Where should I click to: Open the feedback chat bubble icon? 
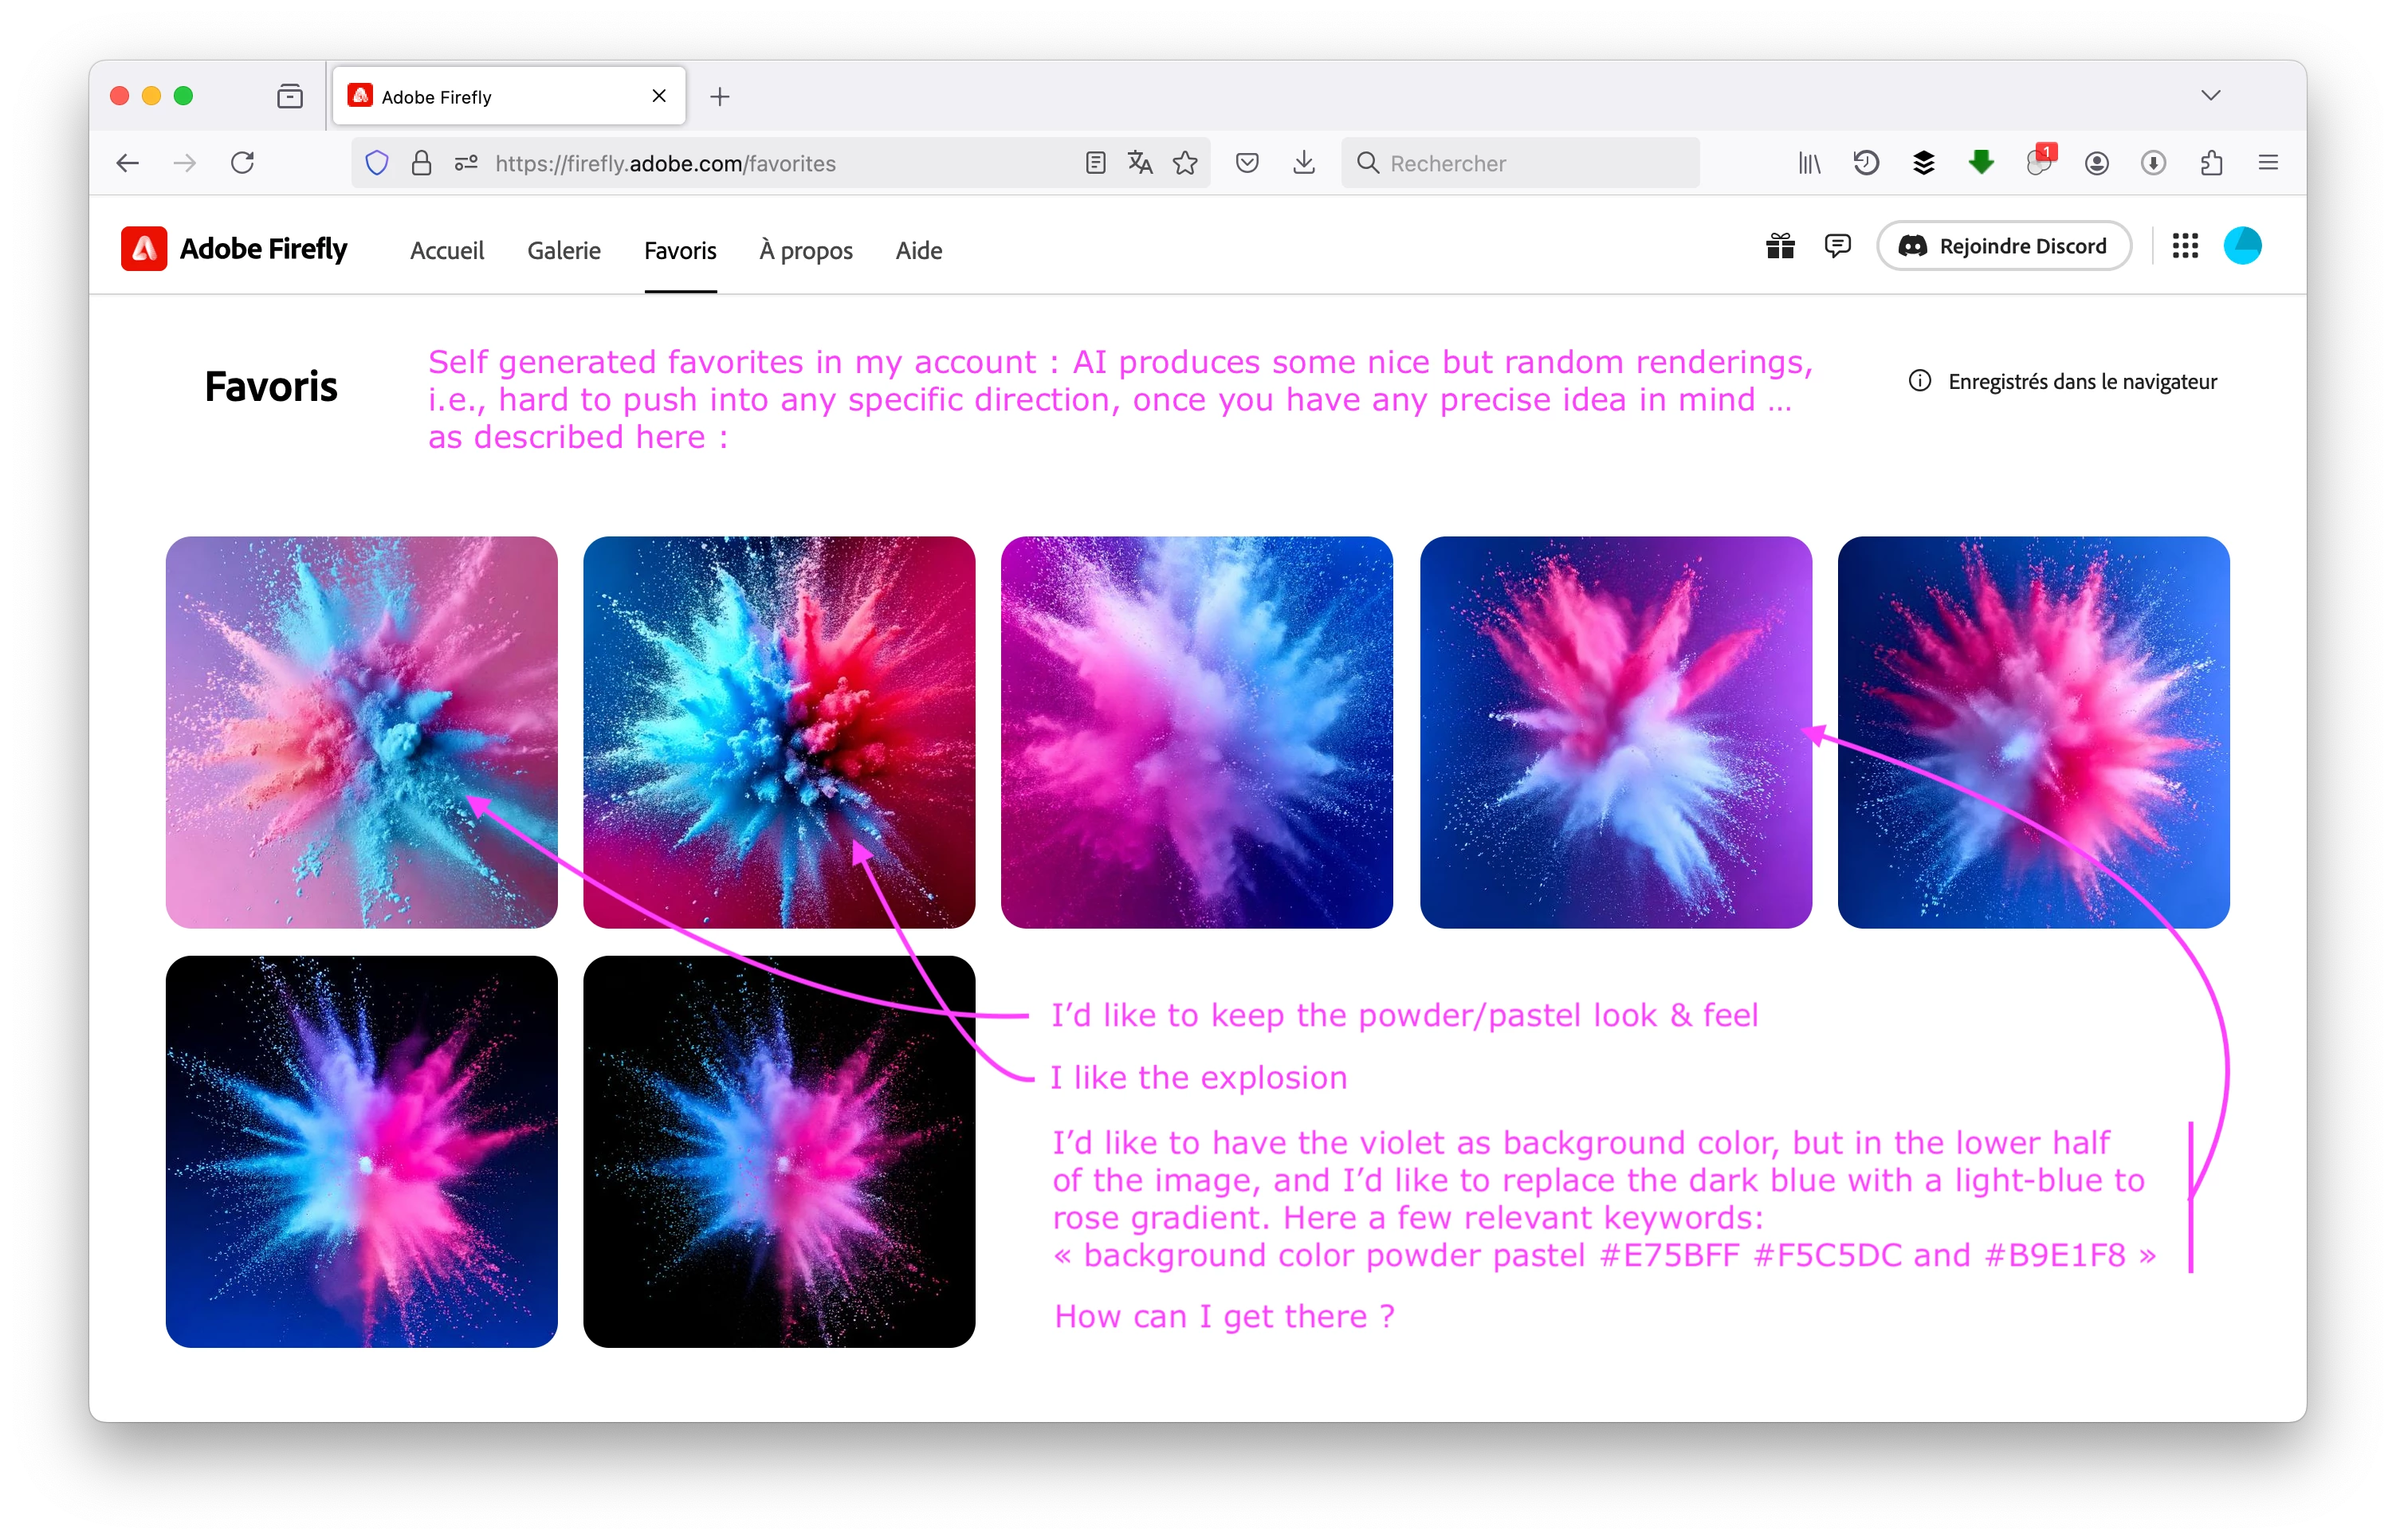click(x=1837, y=246)
